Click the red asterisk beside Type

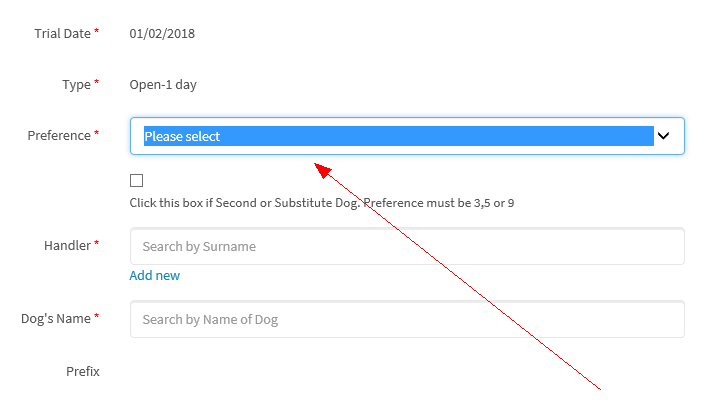click(x=96, y=82)
